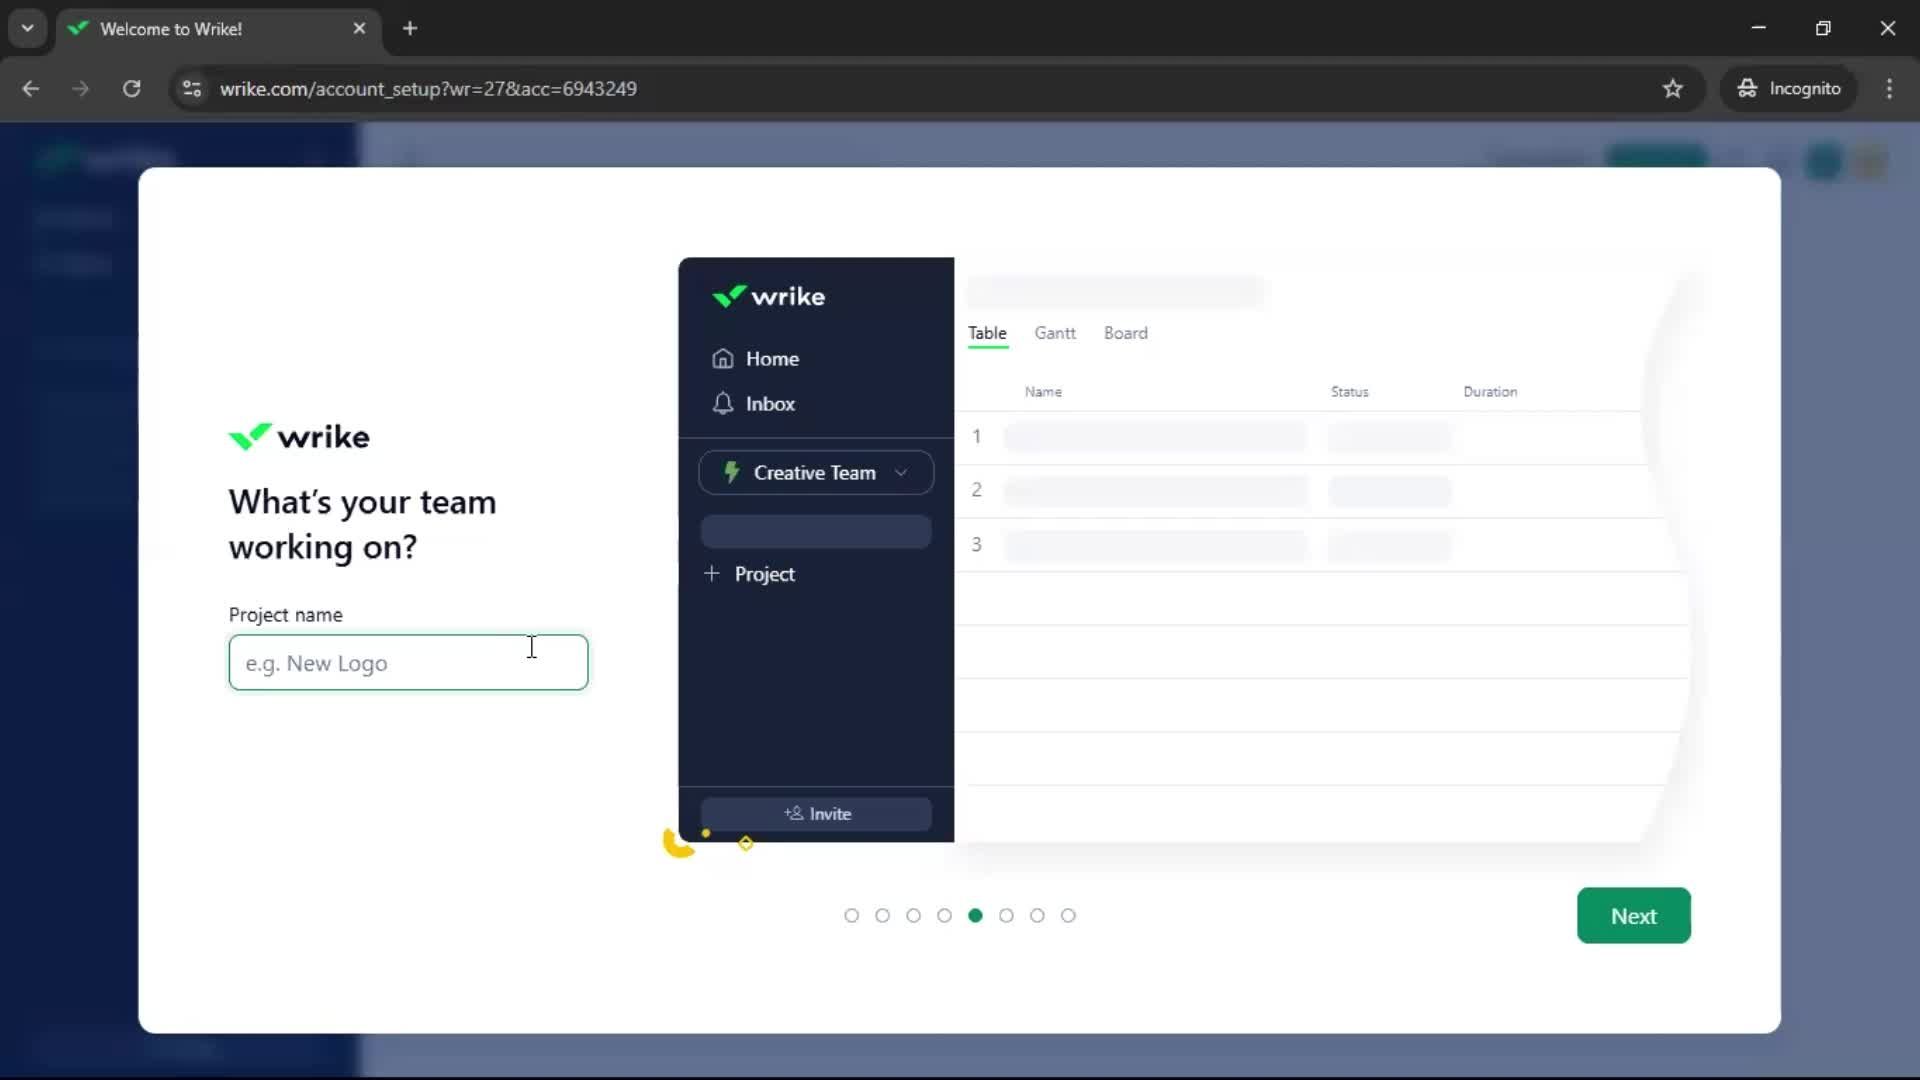Click the Invite button in preview
This screenshot has width=1920, height=1080.
816,813
